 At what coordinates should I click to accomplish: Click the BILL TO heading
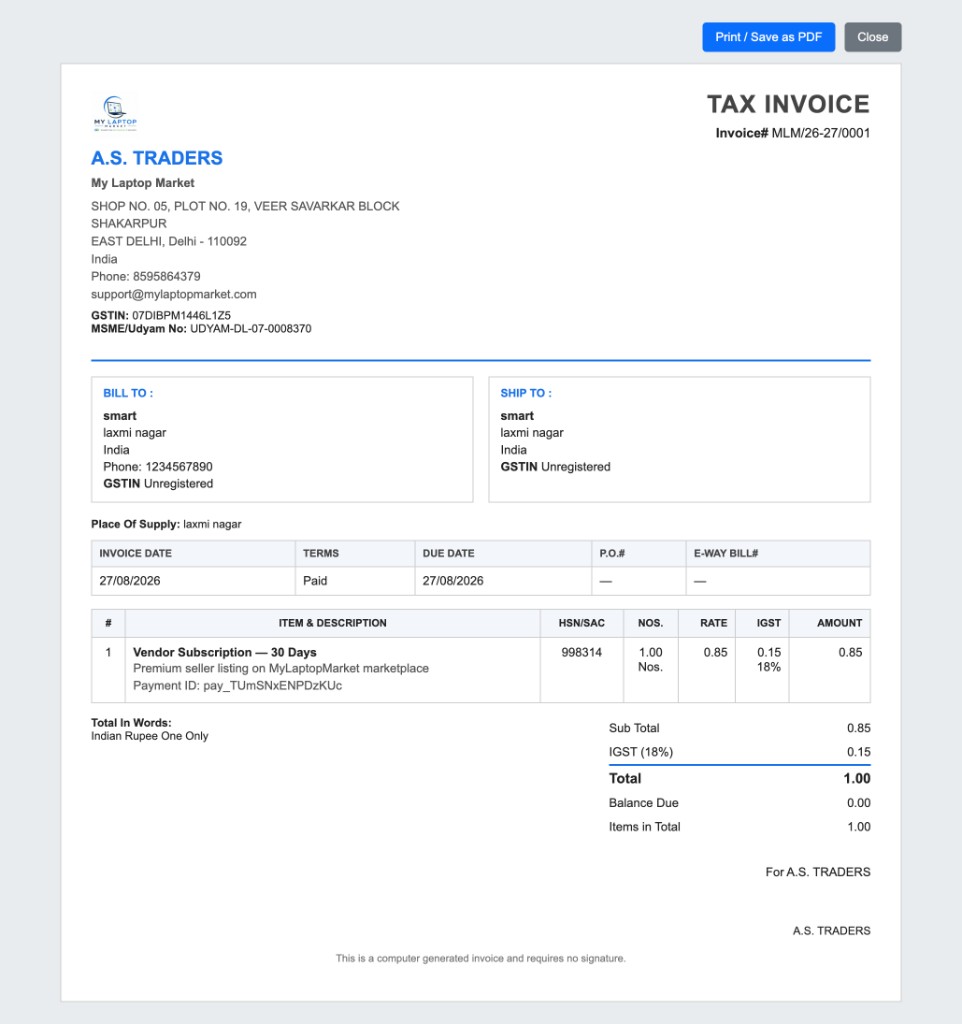point(128,393)
